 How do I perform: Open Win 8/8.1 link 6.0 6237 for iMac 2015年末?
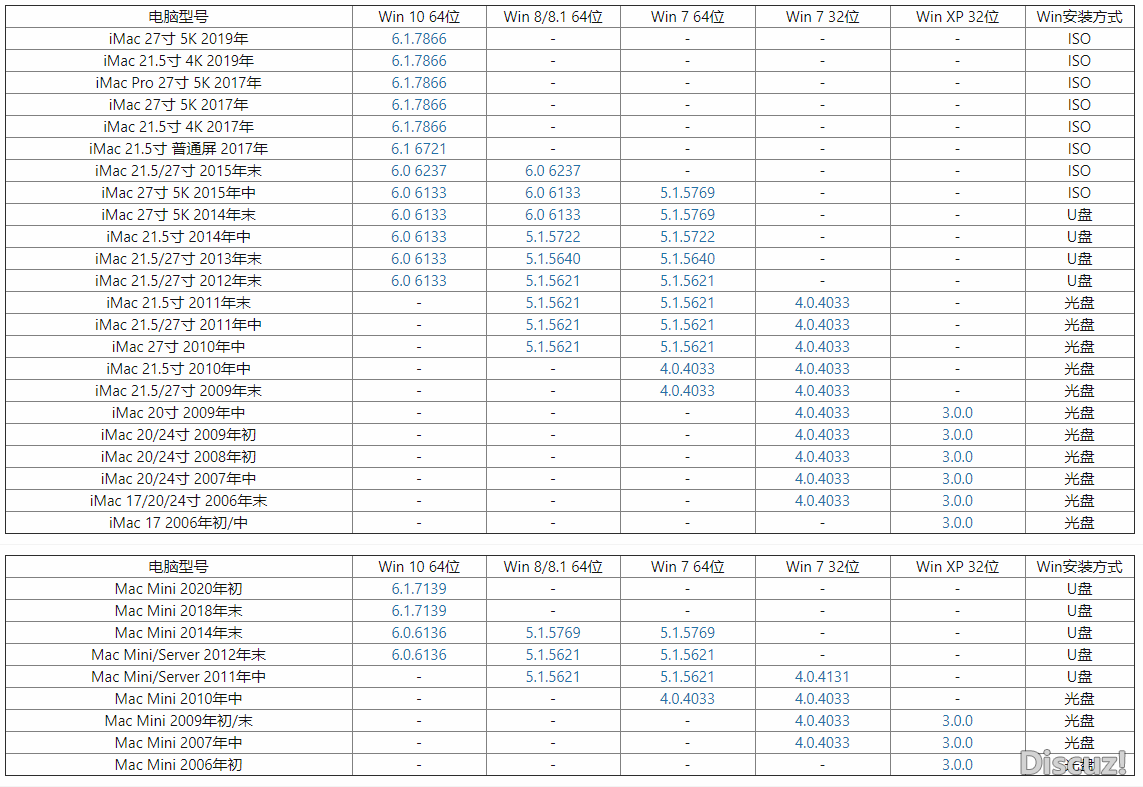(553, 171)
